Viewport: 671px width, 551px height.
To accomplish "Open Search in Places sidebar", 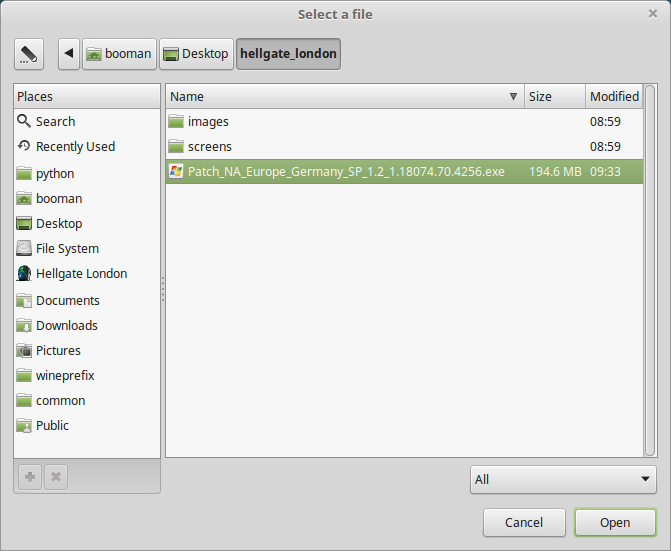I will [x=87, y=121].
